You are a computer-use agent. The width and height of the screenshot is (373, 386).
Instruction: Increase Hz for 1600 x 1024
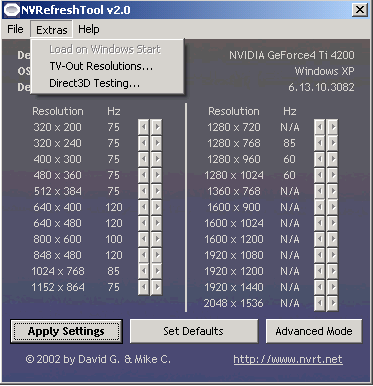pyautogui.click(x=332, y=223)
